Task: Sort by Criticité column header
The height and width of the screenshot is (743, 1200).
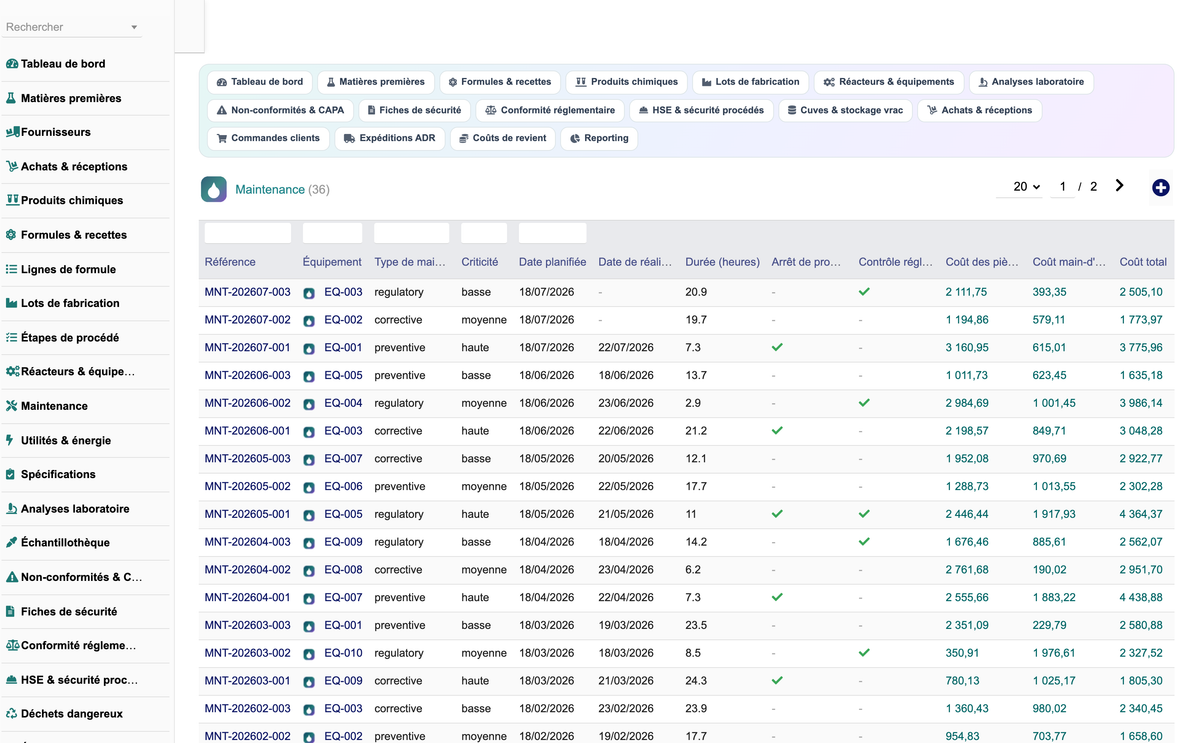Action: pos(480,262)
